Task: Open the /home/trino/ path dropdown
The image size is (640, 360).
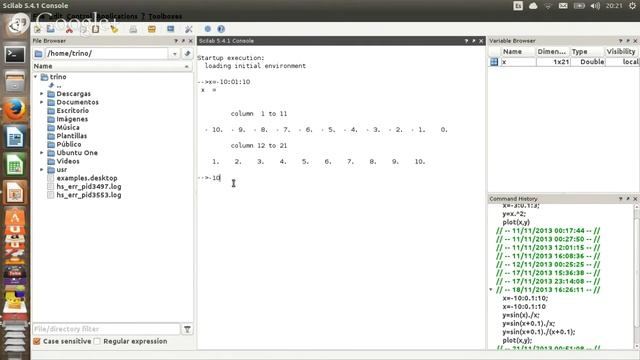Action: click(x=174, y=53)
